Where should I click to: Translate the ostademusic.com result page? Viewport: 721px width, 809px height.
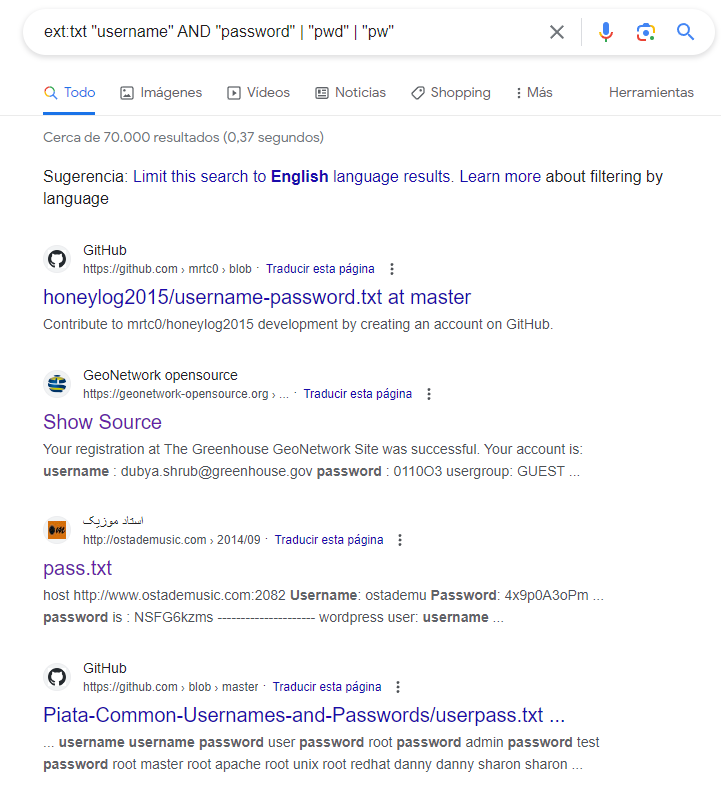[329, 540]
